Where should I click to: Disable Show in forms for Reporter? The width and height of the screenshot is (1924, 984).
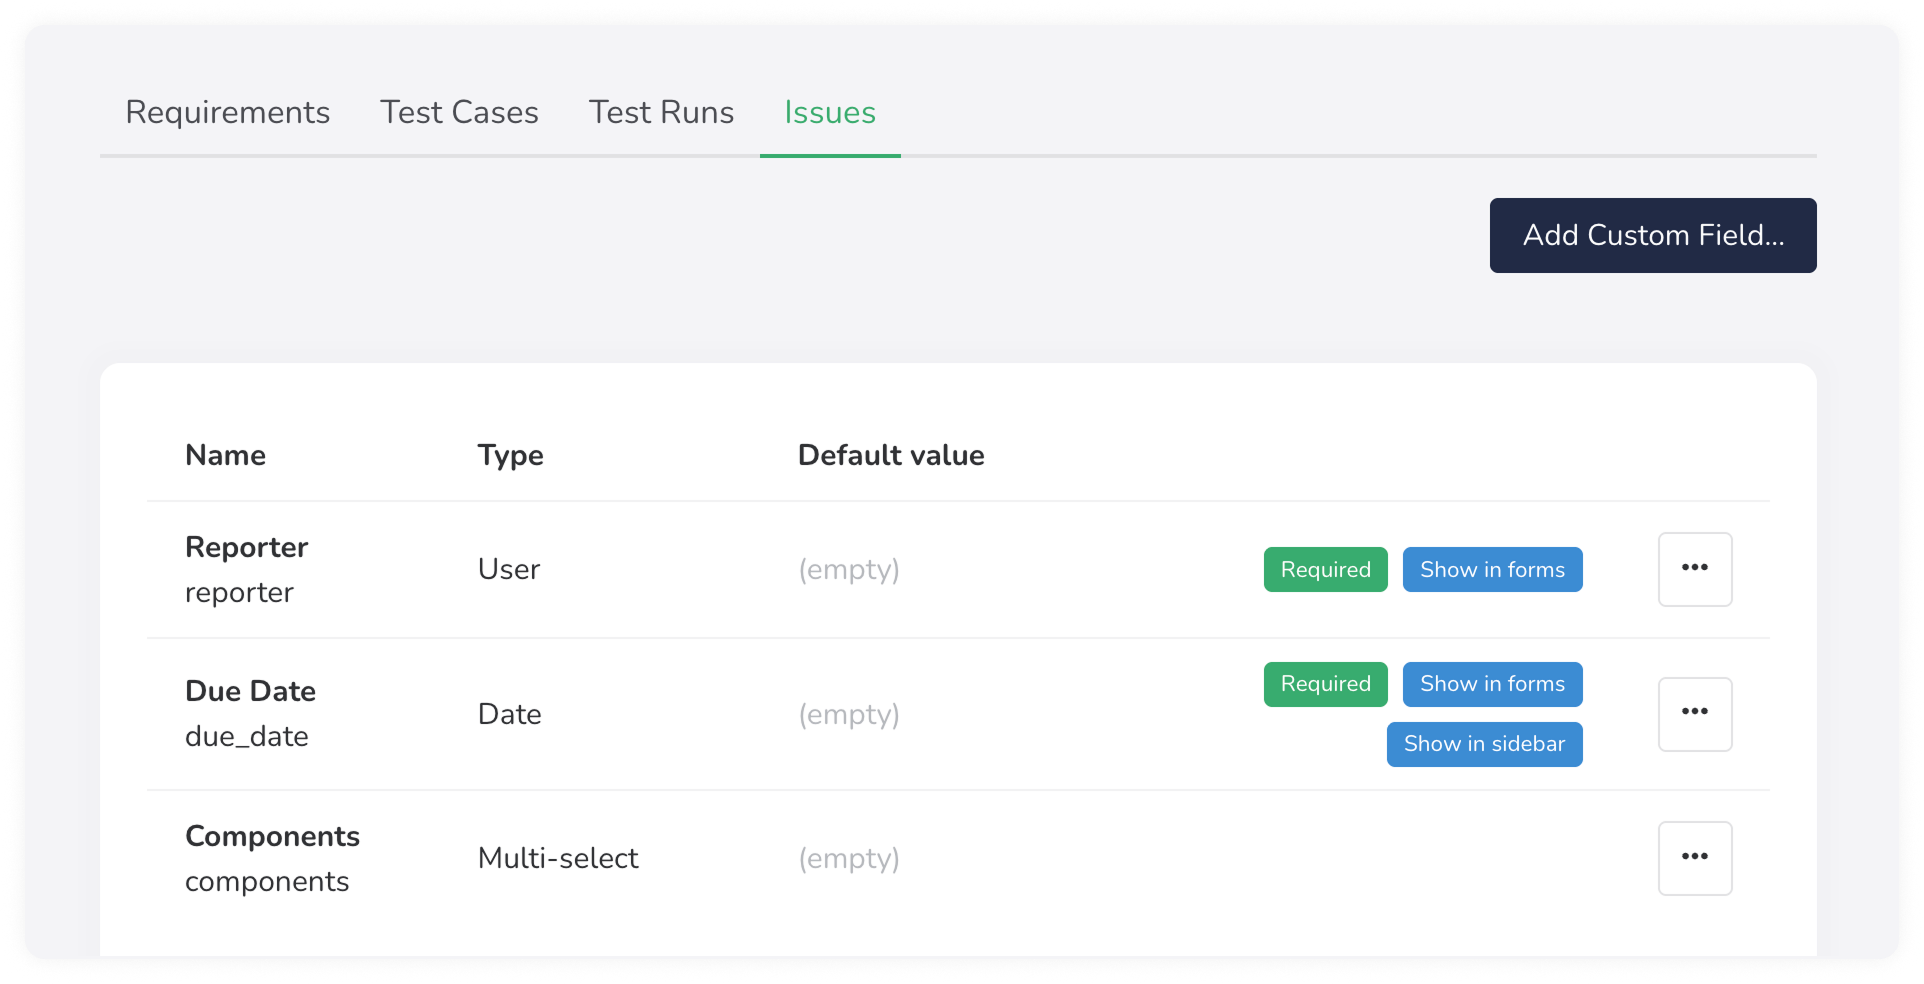(x=1492, y=569)
